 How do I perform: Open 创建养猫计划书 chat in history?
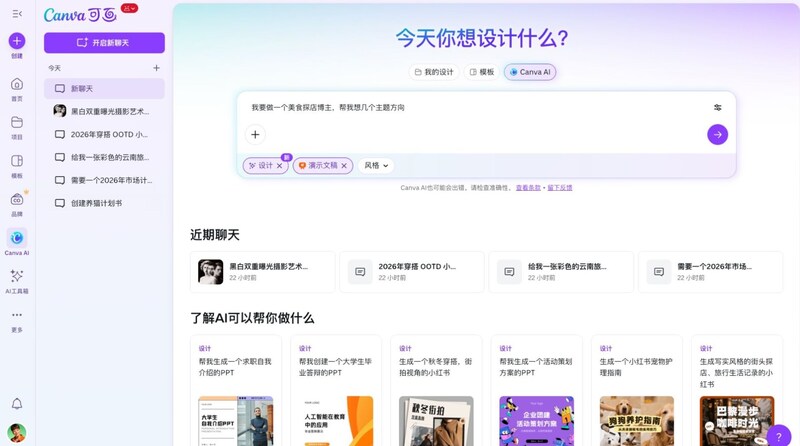(96, 203)
